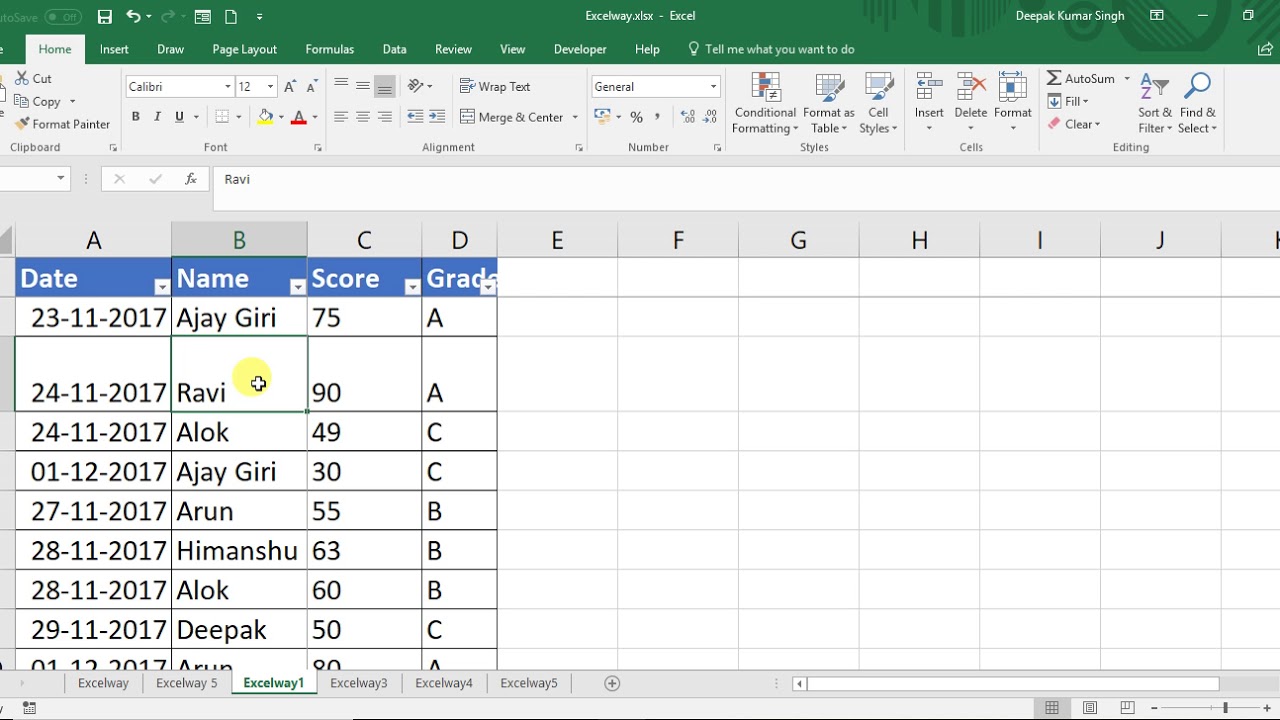Toggle Wrap Text
The image size is (1280, 720).
495,86
